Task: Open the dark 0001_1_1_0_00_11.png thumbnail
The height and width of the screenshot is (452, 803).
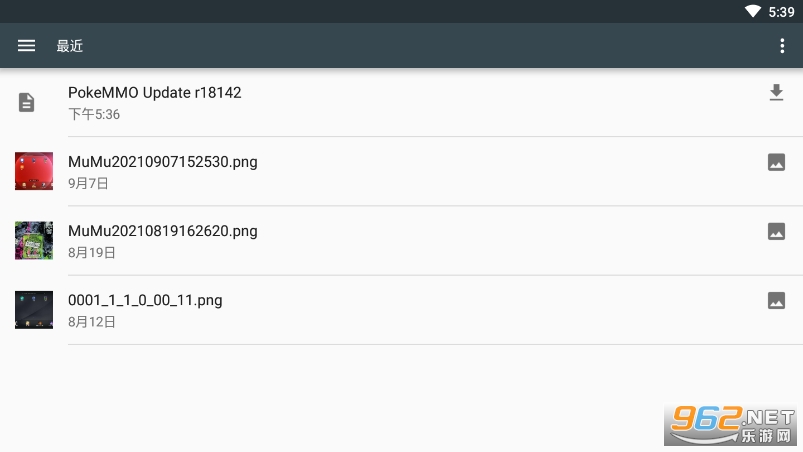Action: pos(34,310)
